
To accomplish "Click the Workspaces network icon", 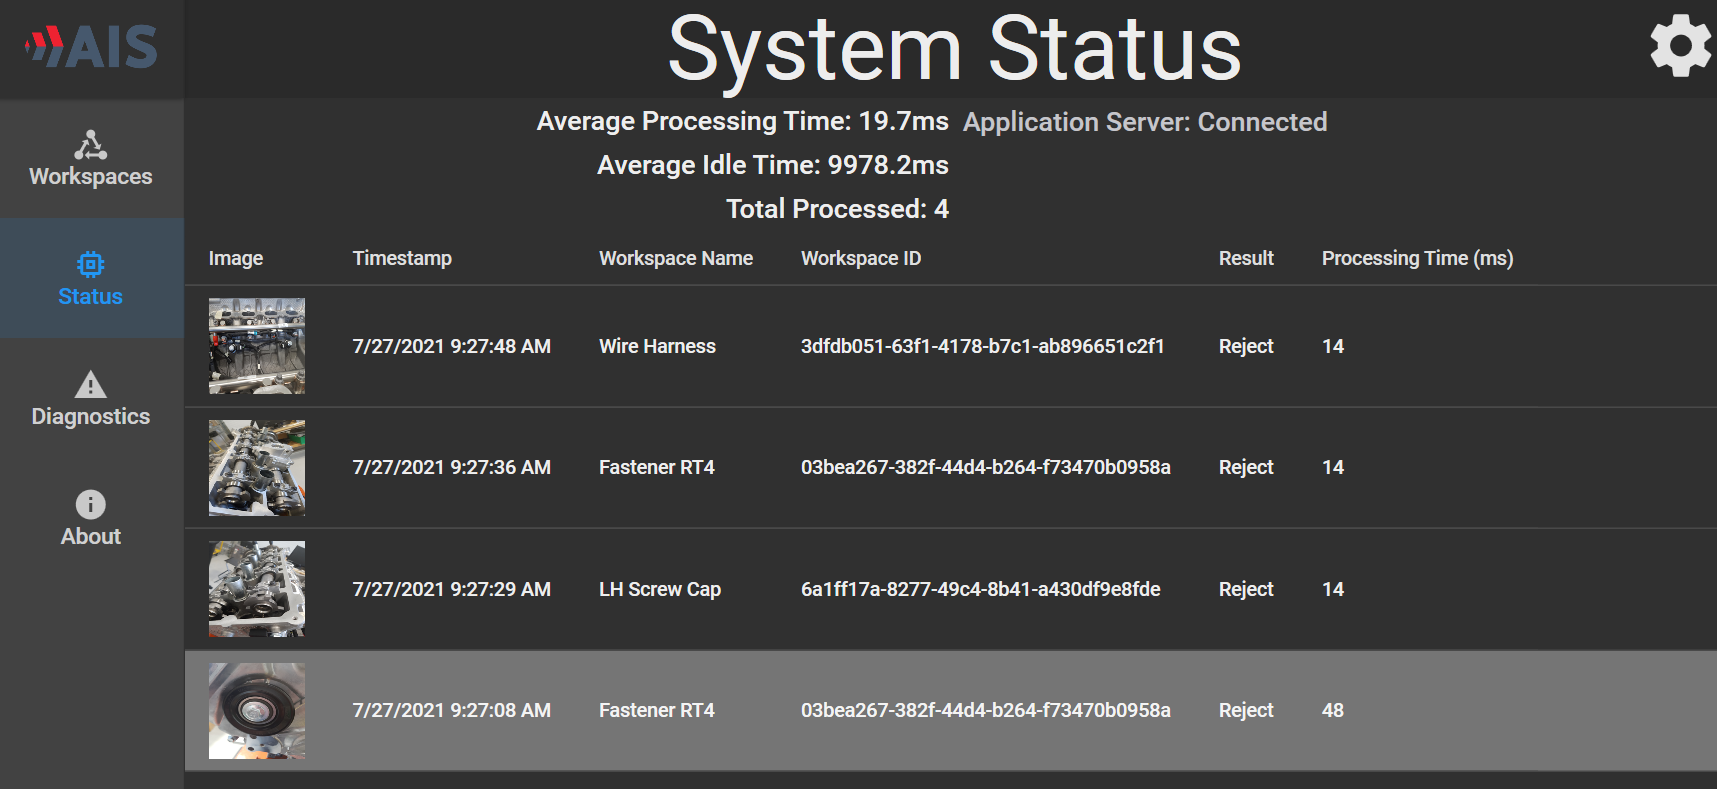I will (90, 146).
